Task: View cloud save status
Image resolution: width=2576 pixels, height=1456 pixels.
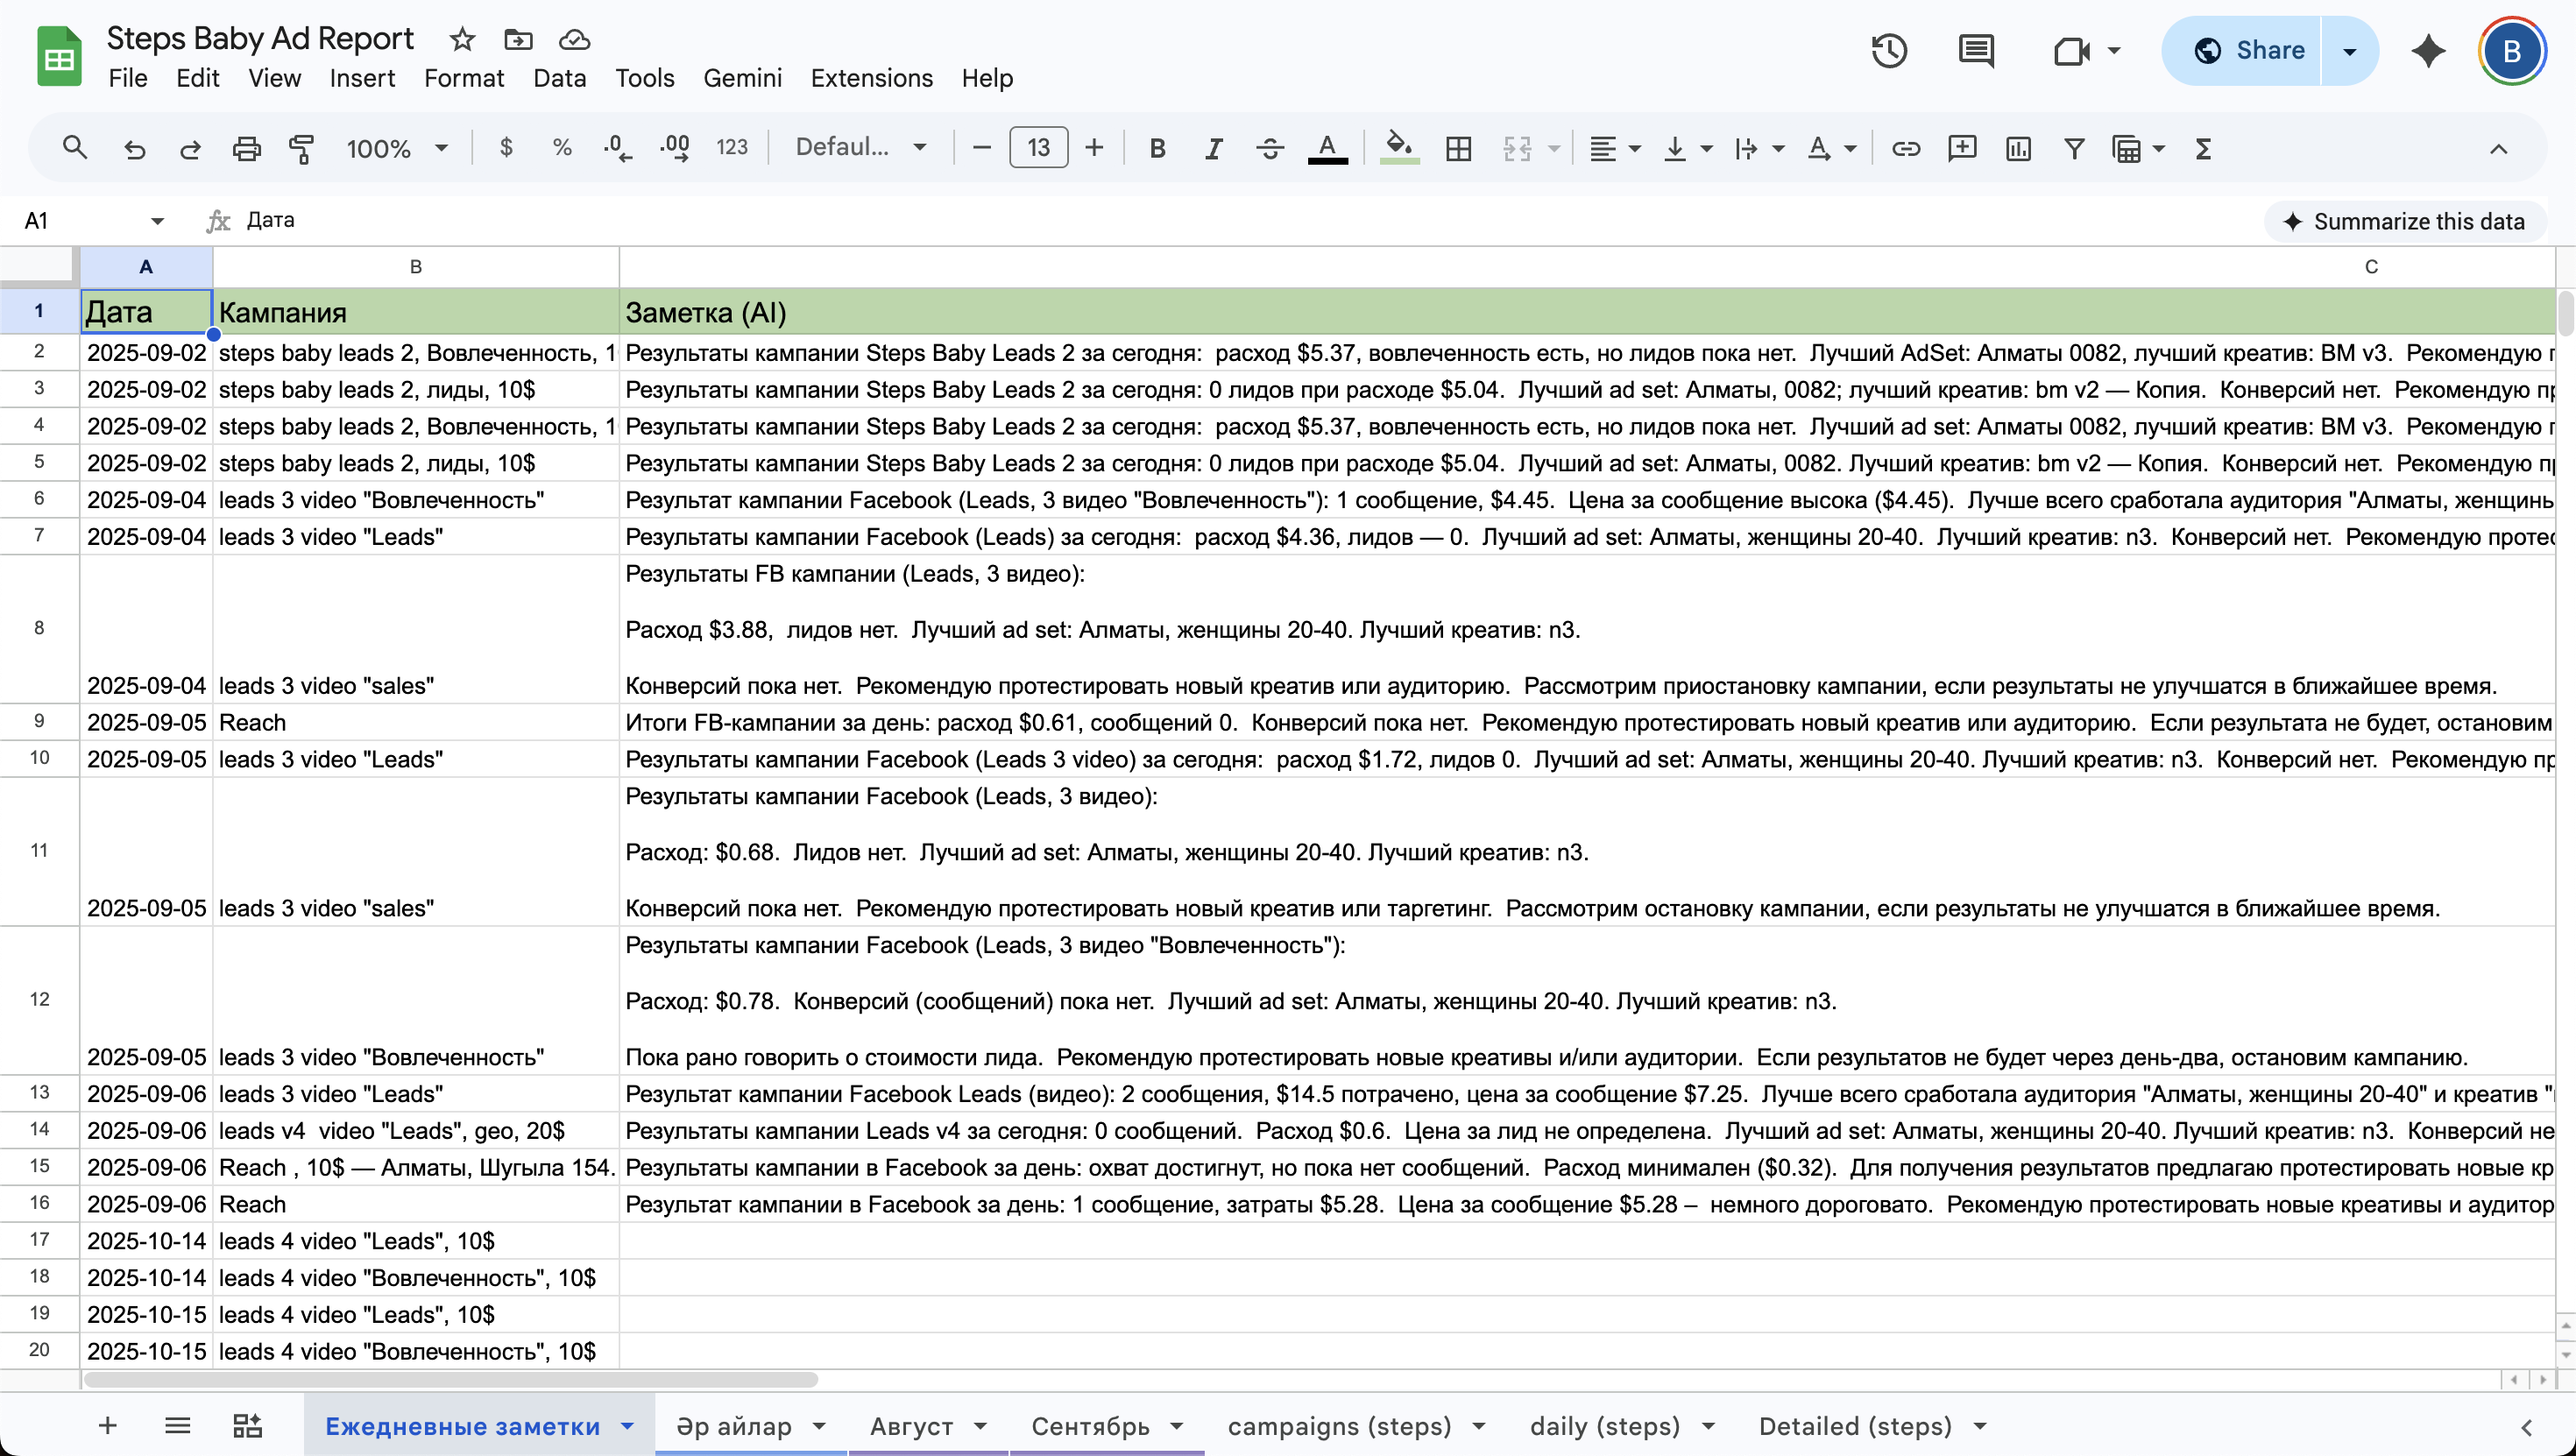Action: pos(574,39)
